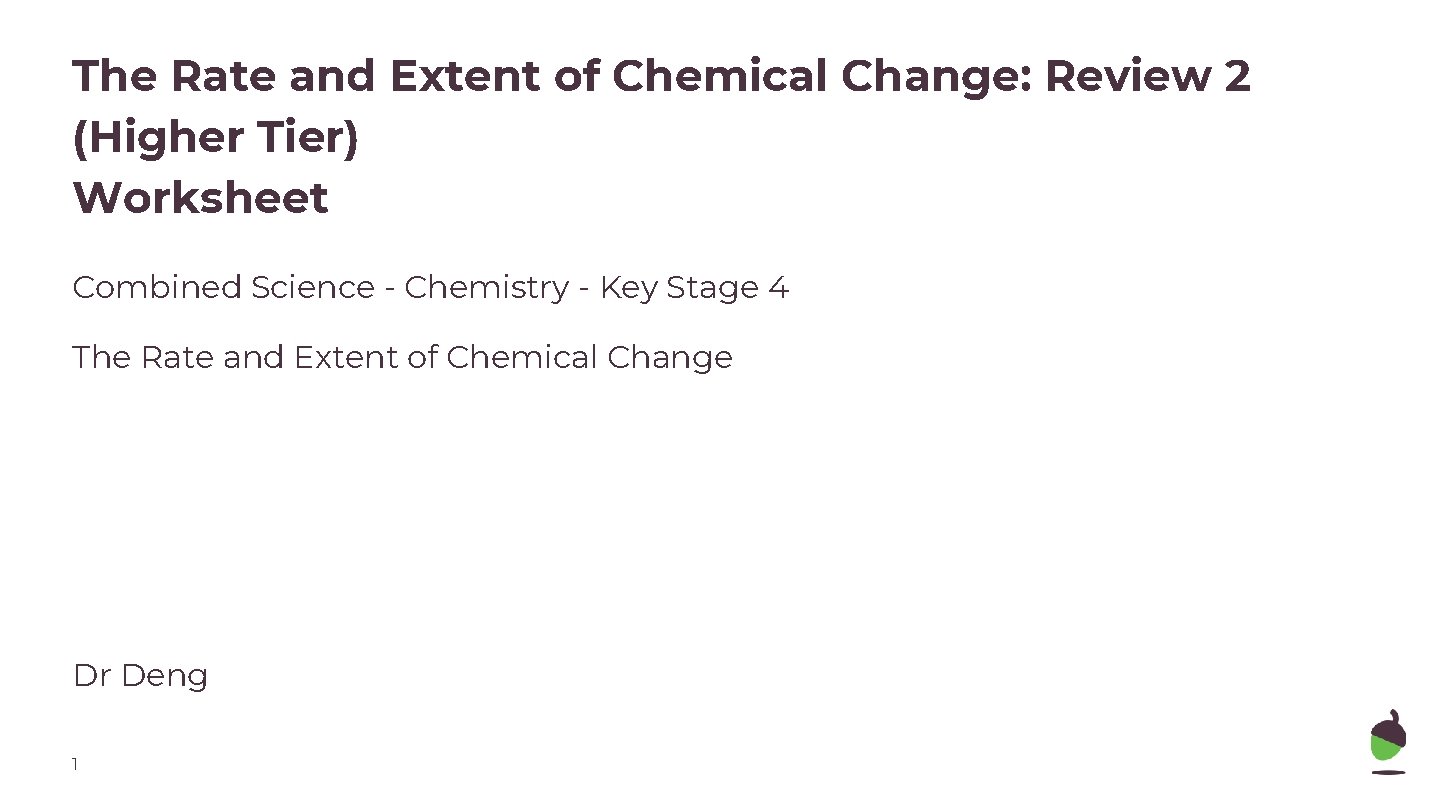1440x810 pixels.
Task: Click the word Extent in the light unit line
Action: point(341,358)
